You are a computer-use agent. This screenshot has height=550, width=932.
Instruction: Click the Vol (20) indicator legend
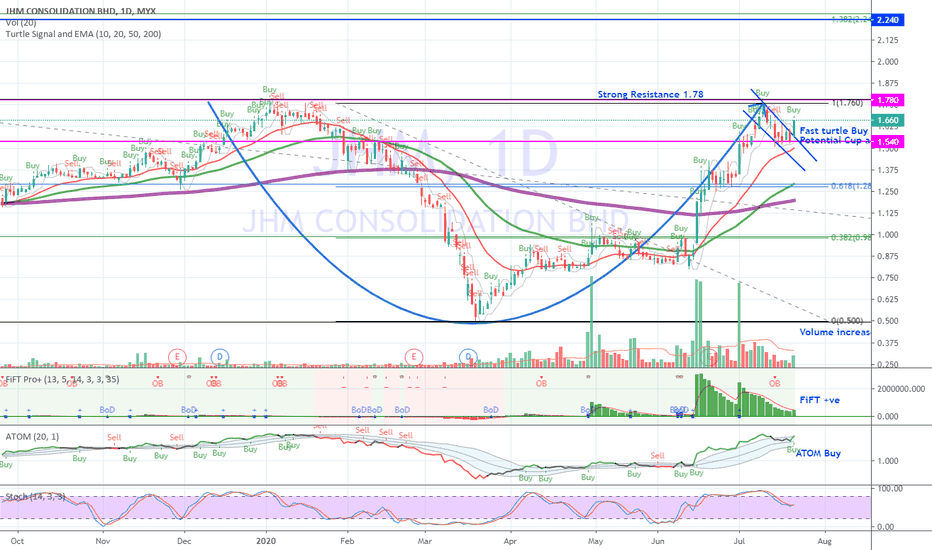point(21,23)
